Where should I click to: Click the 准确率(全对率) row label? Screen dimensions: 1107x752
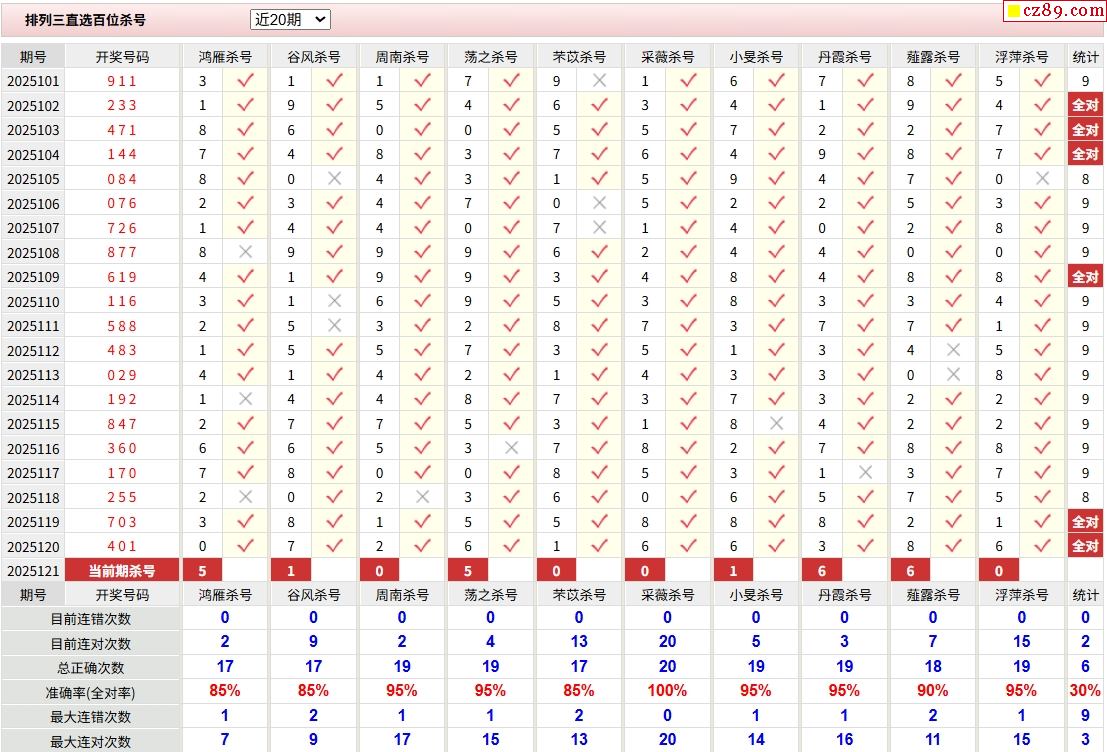pos(90,693)
